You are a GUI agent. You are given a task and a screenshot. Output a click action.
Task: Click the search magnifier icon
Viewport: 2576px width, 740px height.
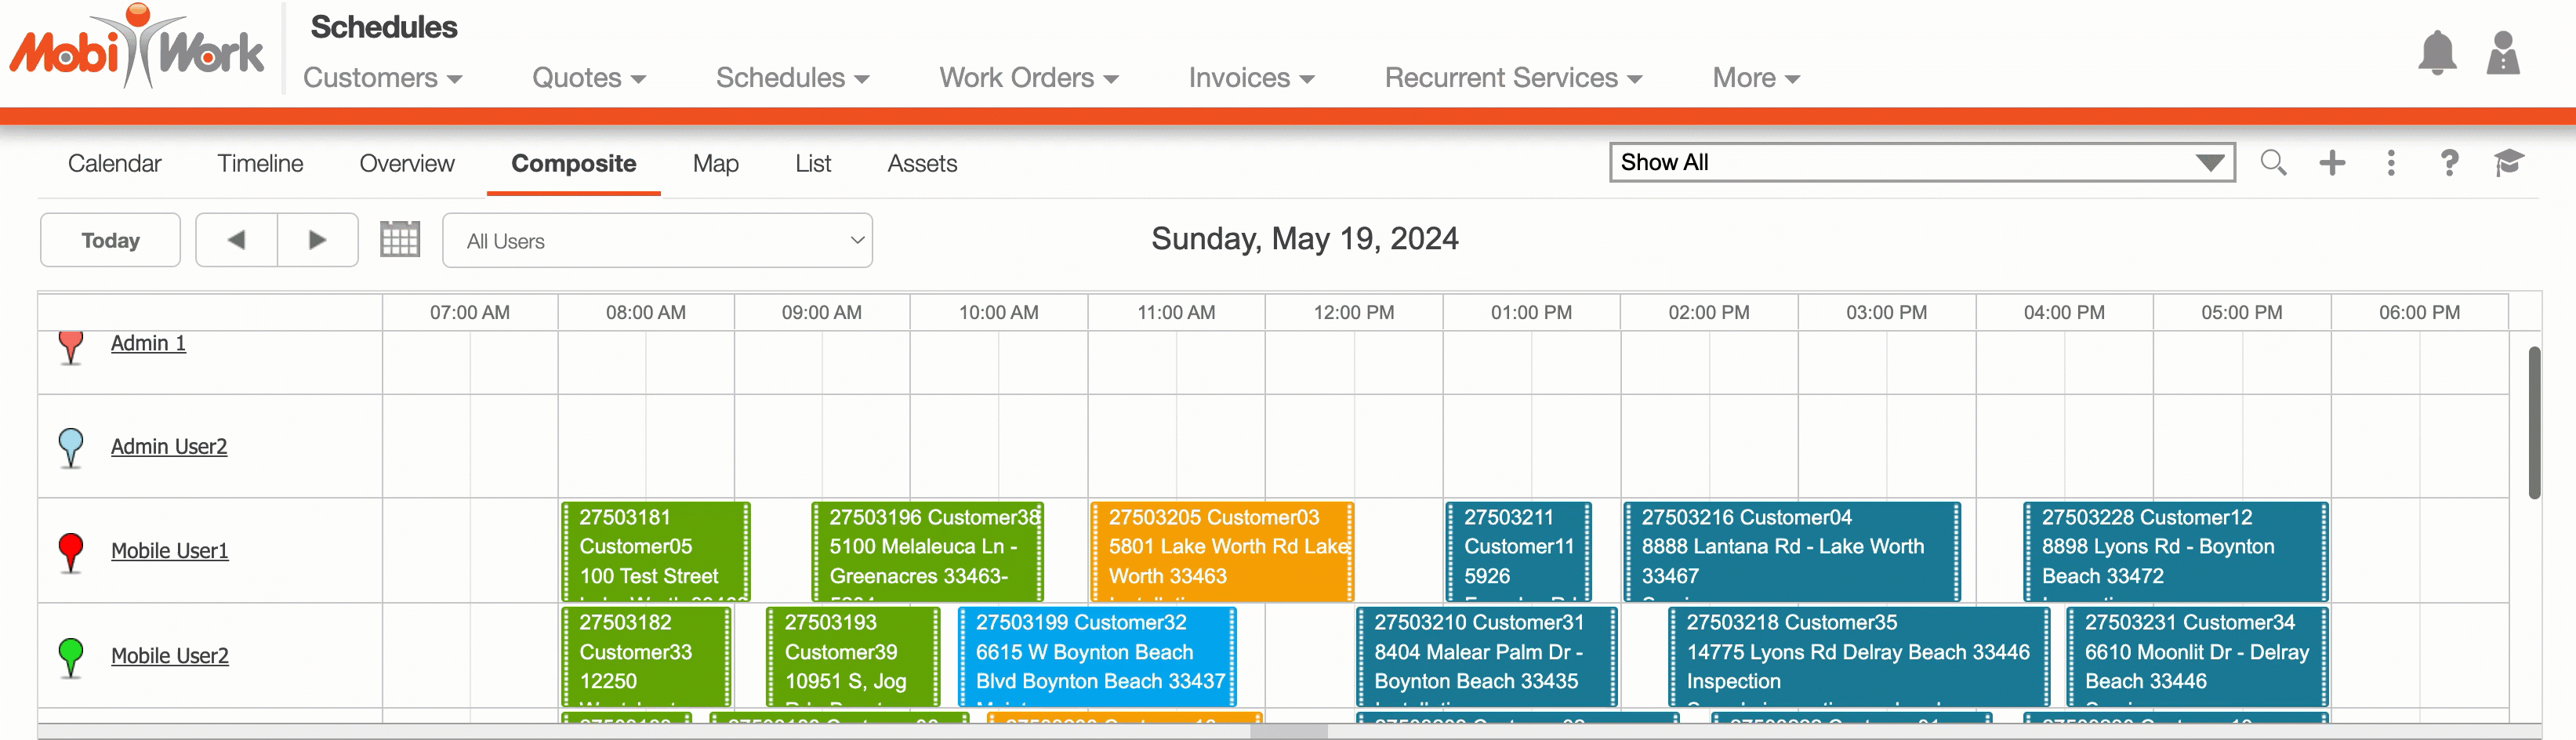pos(2273,162)
